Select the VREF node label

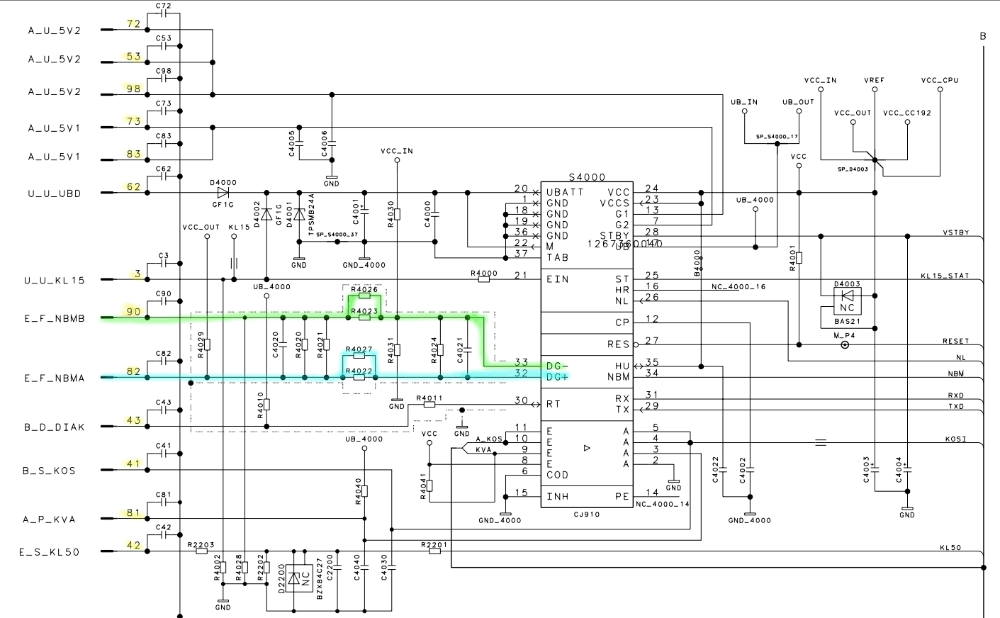point(873,79)
